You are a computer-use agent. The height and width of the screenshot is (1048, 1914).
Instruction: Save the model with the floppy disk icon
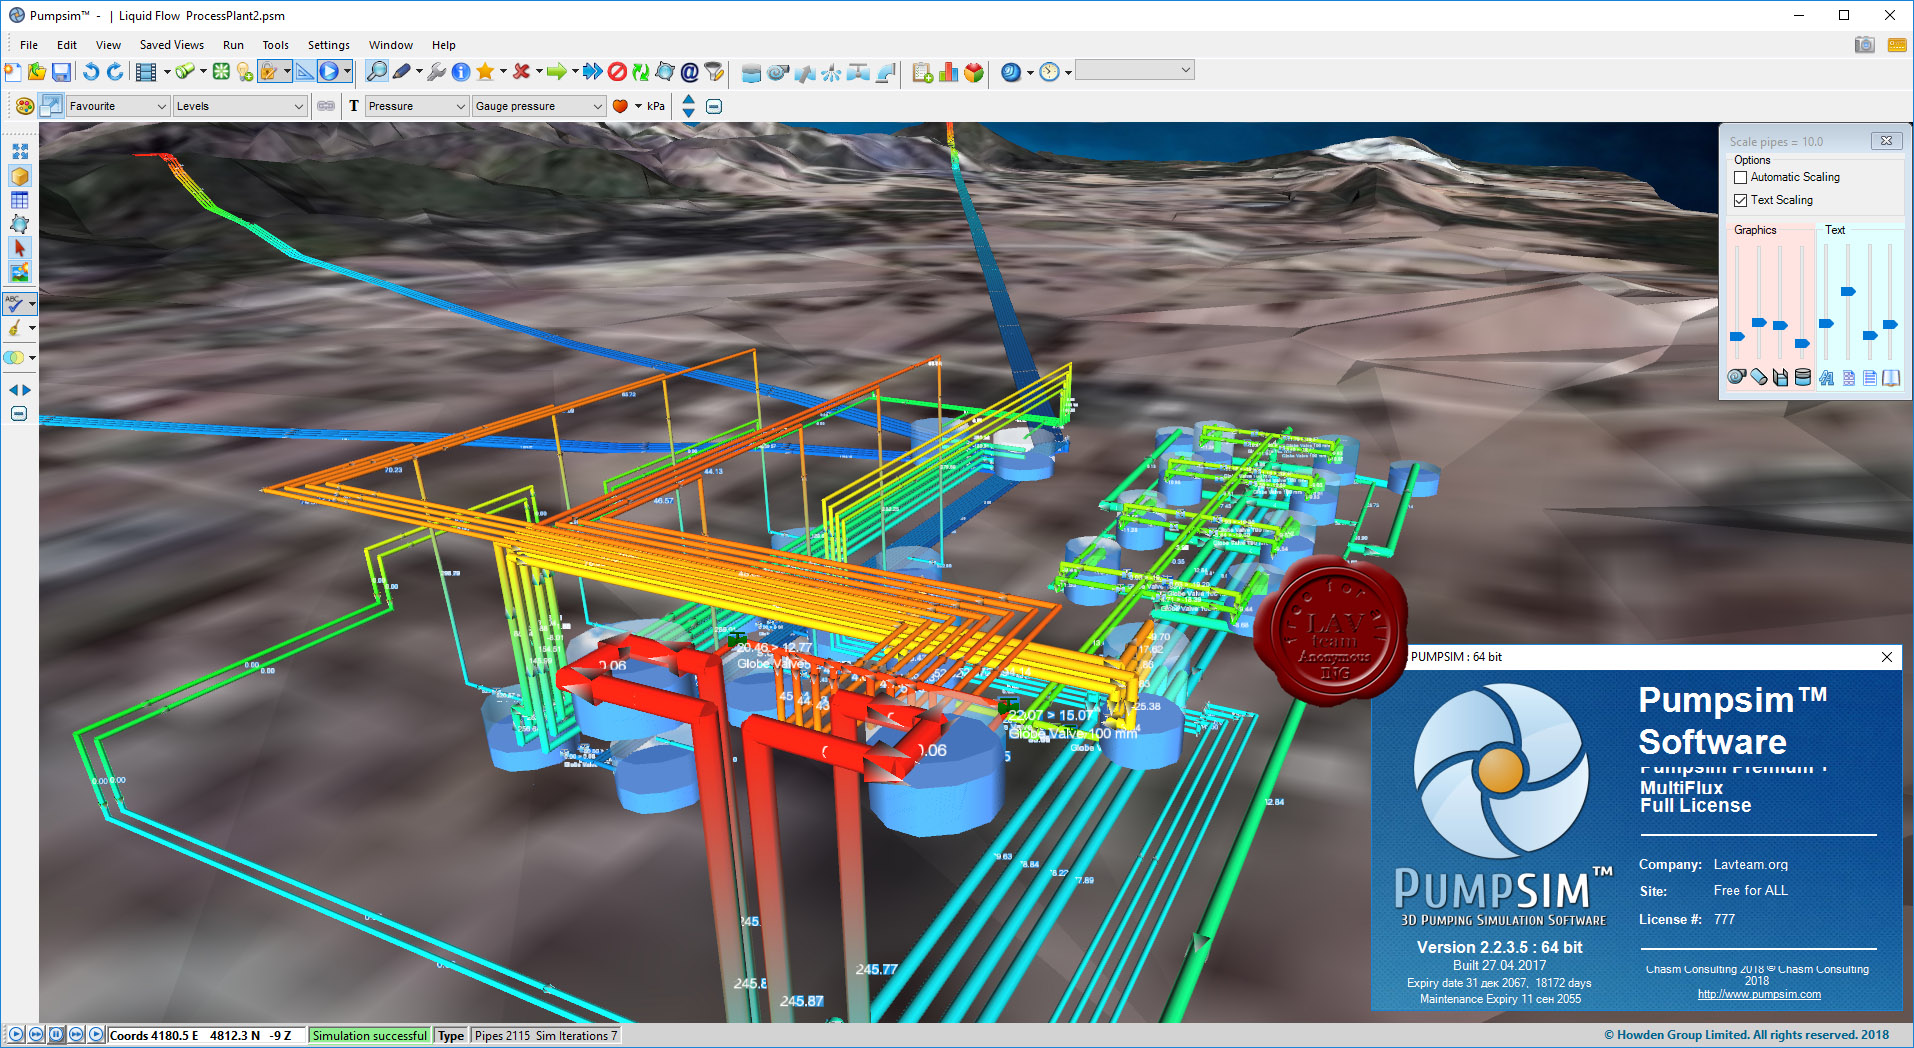pos(61,72)
